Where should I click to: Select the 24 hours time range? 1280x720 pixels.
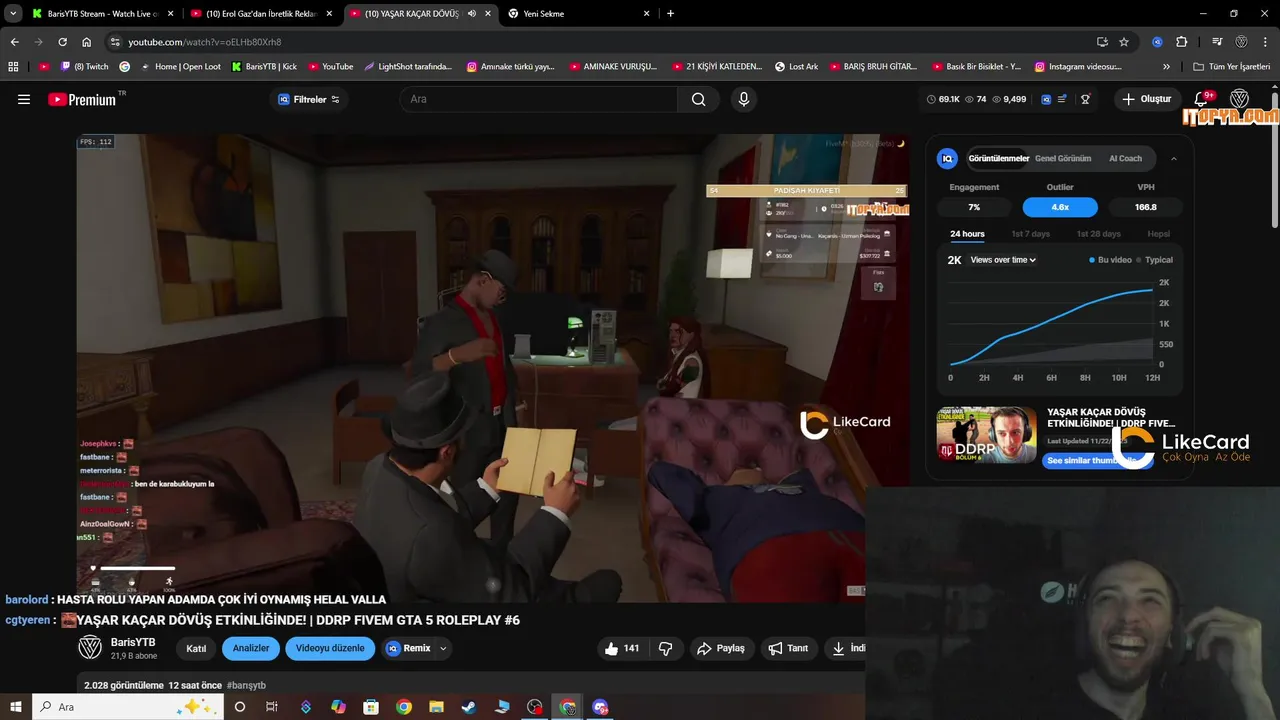(x=967, y=234)
